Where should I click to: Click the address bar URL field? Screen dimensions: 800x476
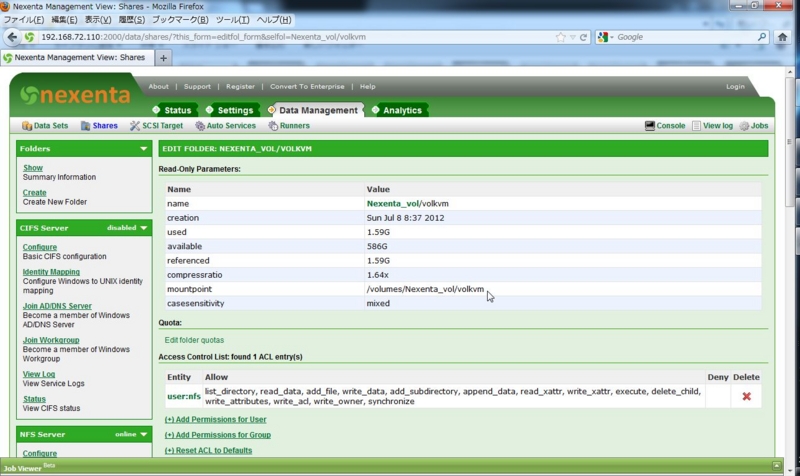[x=296, y=37]
